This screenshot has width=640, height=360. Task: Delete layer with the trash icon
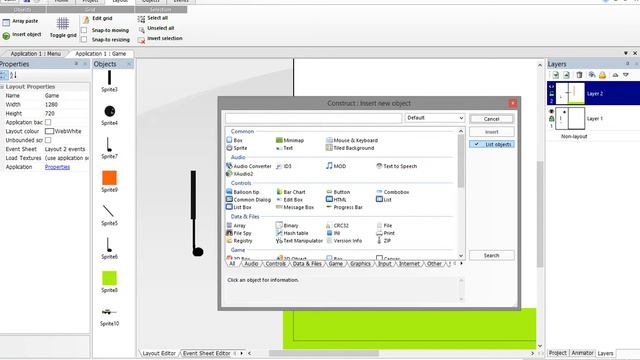coord(579,75)
